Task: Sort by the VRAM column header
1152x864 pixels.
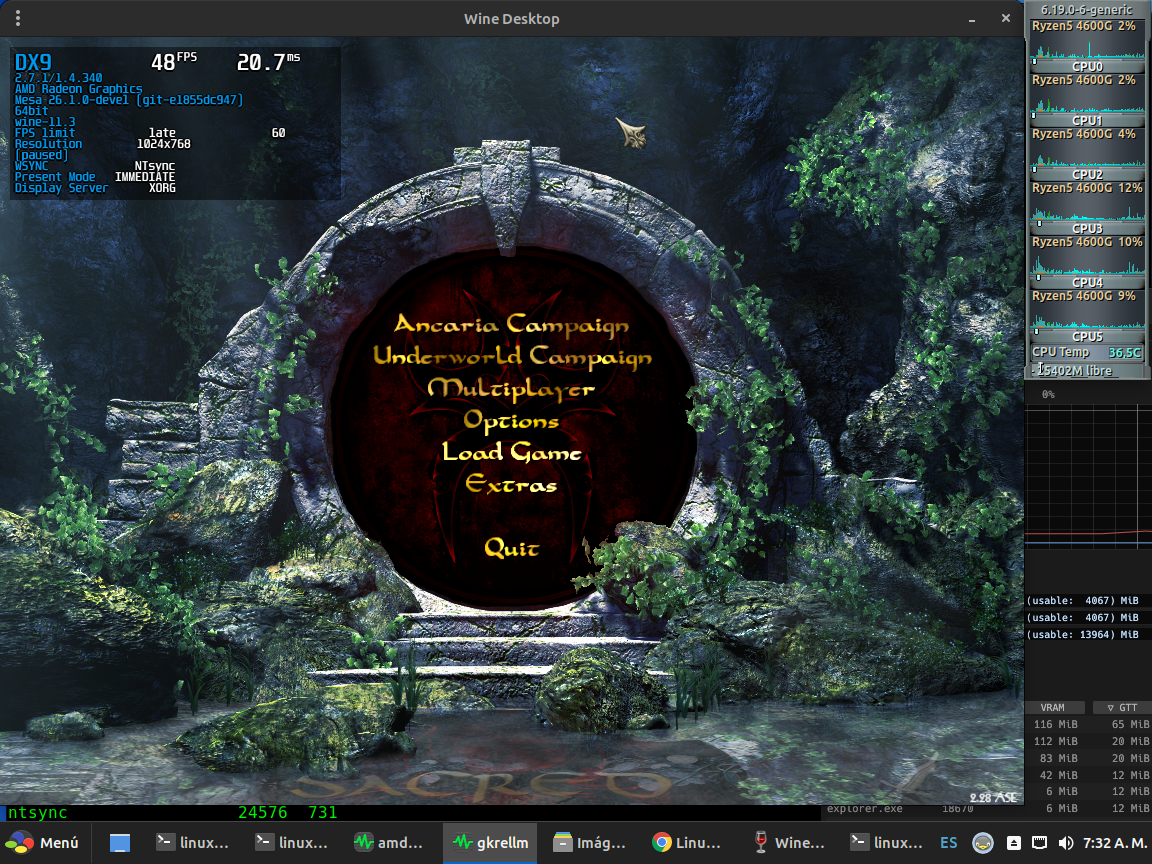Action: tap(1054, 708)
